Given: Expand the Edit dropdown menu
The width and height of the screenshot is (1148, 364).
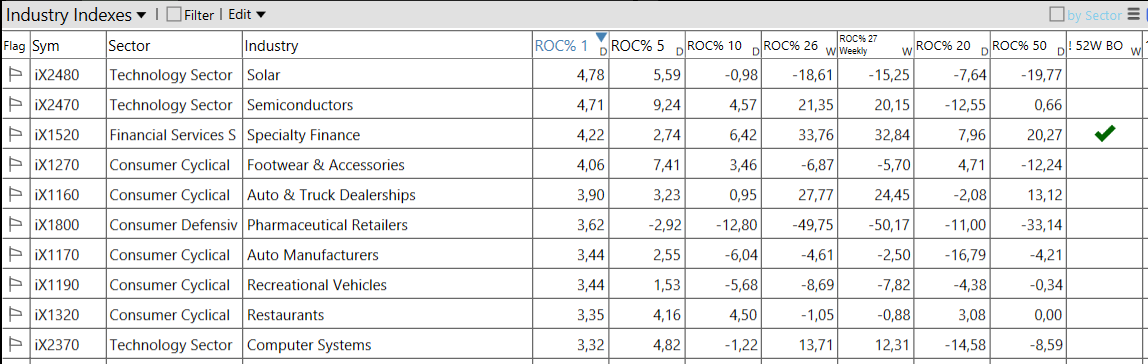Looking at the screenshot, I should click(247, 14).
